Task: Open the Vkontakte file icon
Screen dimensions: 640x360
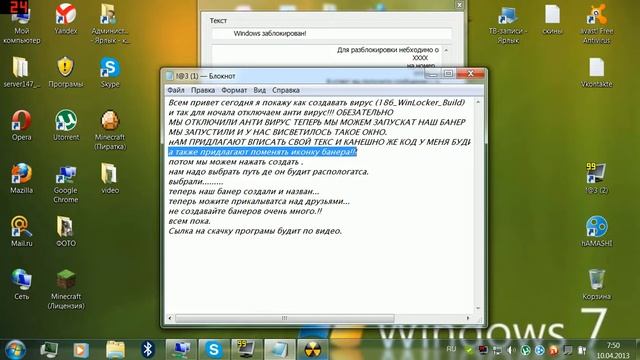Action: pos(596,73)
